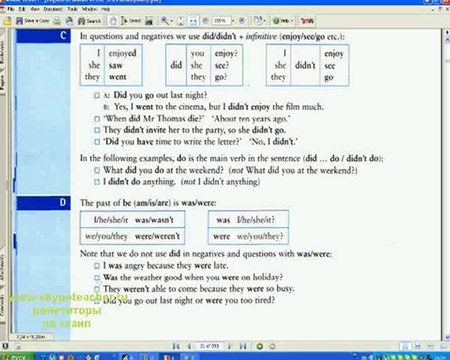This screenshot has width=450, height=360.
Task: Click the page number field
Action: 209,346
